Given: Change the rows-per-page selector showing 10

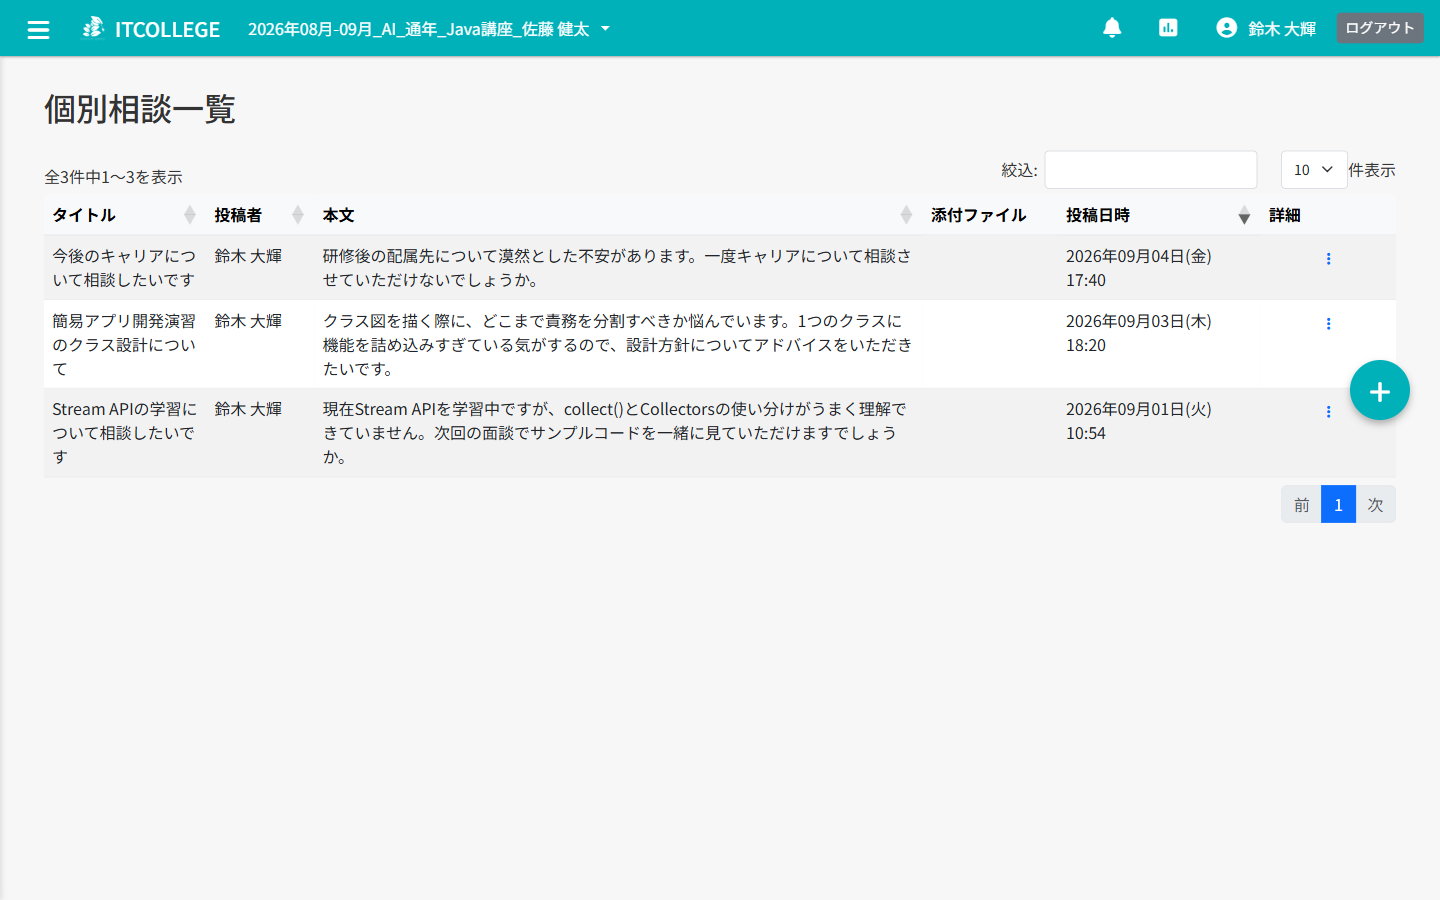Looking at the screenshot, I should (1314, 170).
